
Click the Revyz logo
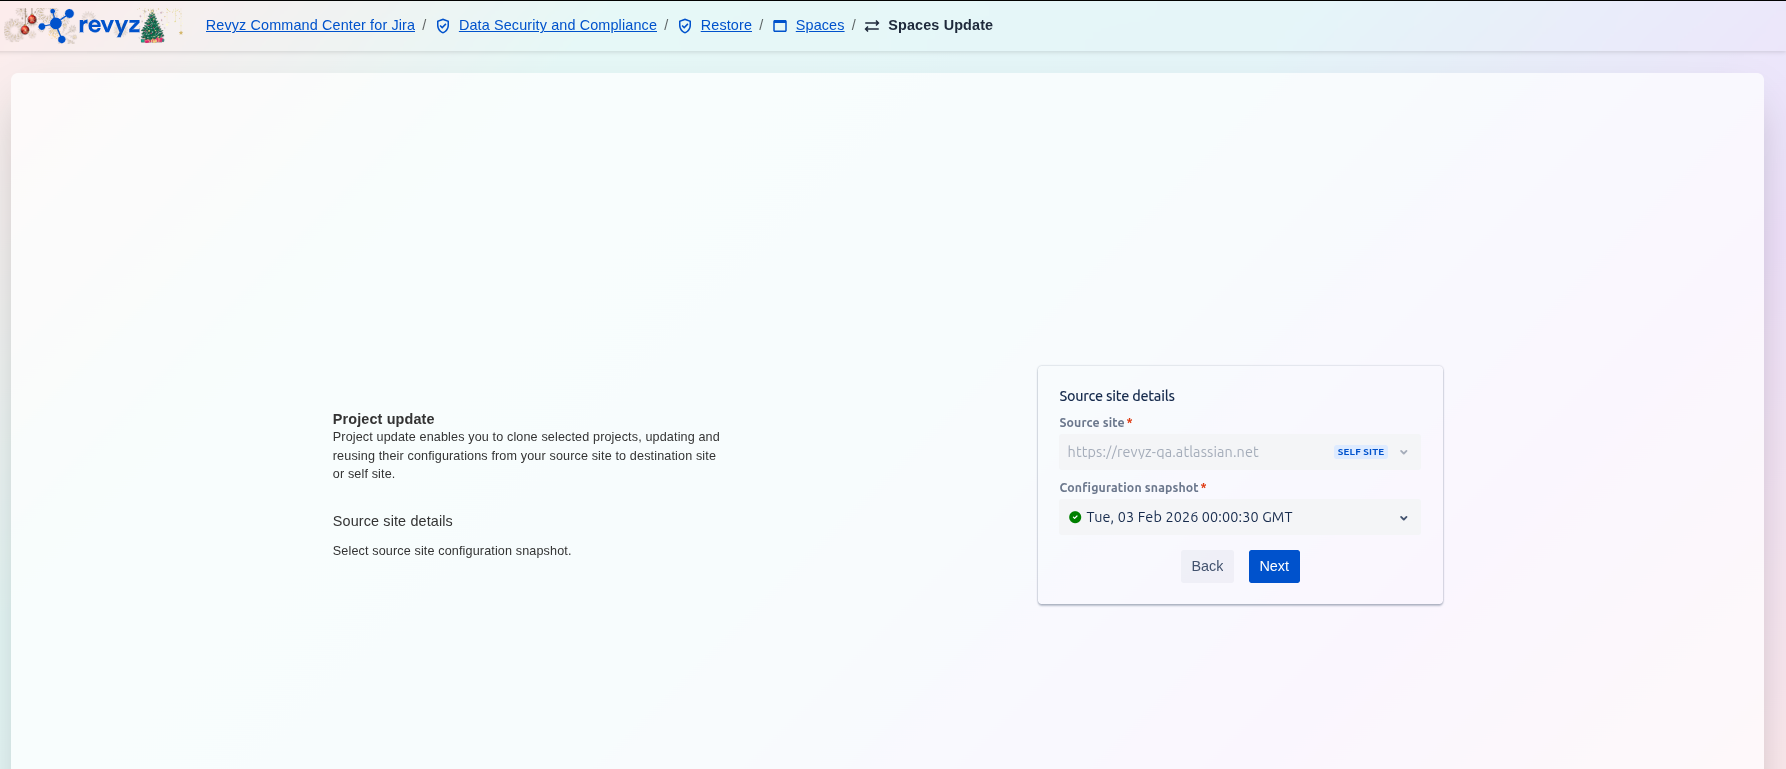pyautogui.click(x=95, y=26)
